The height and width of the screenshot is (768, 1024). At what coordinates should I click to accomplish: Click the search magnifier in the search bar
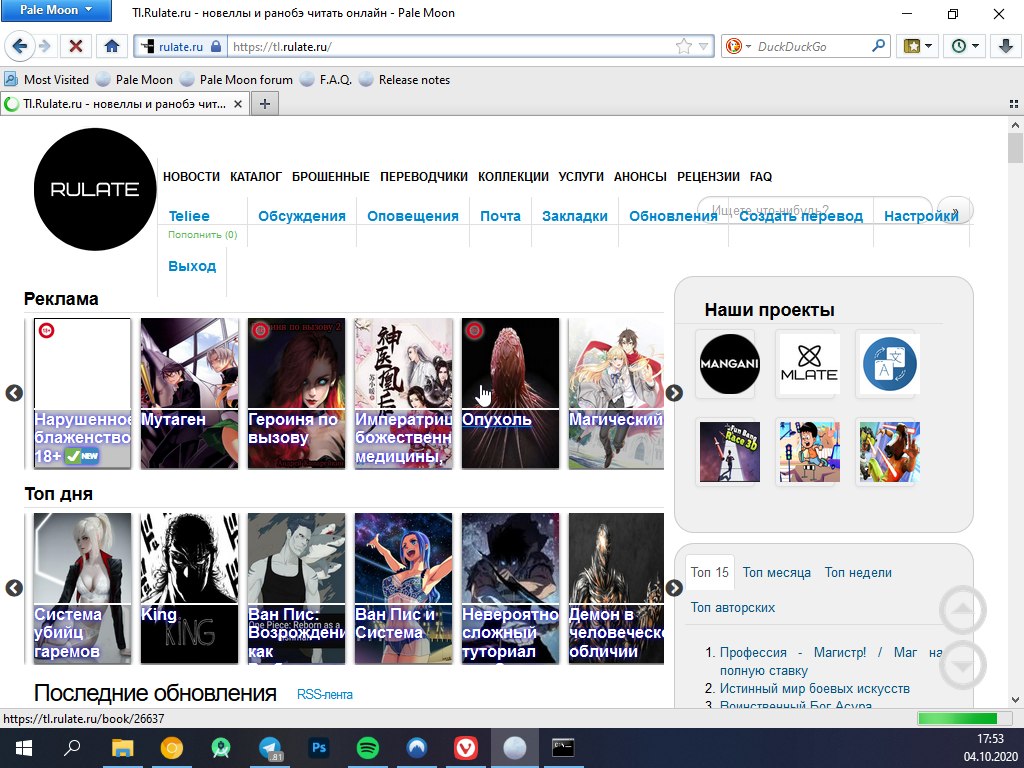pyautogui.click(x=878, y=46)
